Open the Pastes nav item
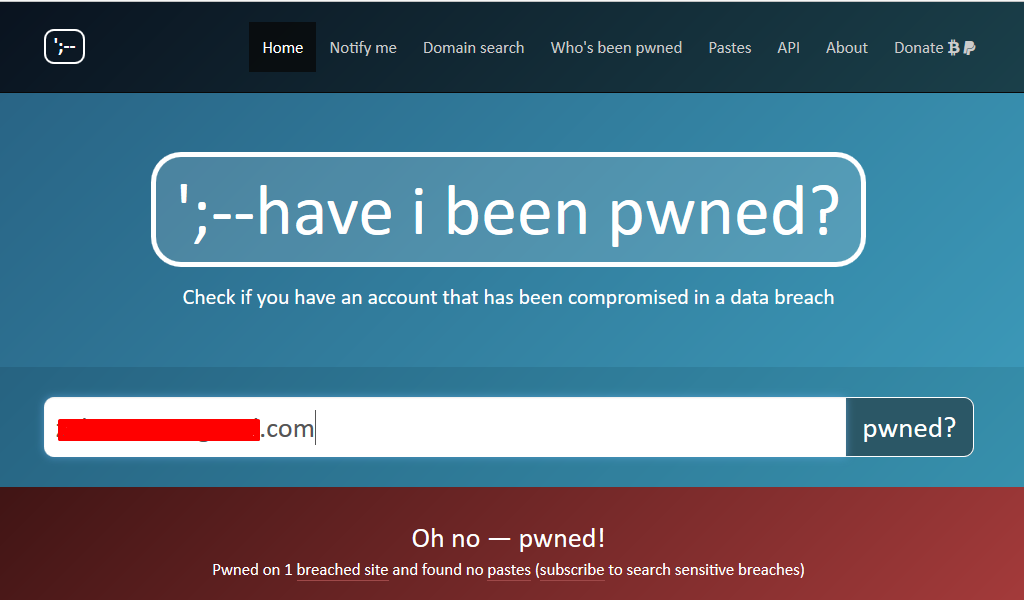1024x600 pixels. 729,48
